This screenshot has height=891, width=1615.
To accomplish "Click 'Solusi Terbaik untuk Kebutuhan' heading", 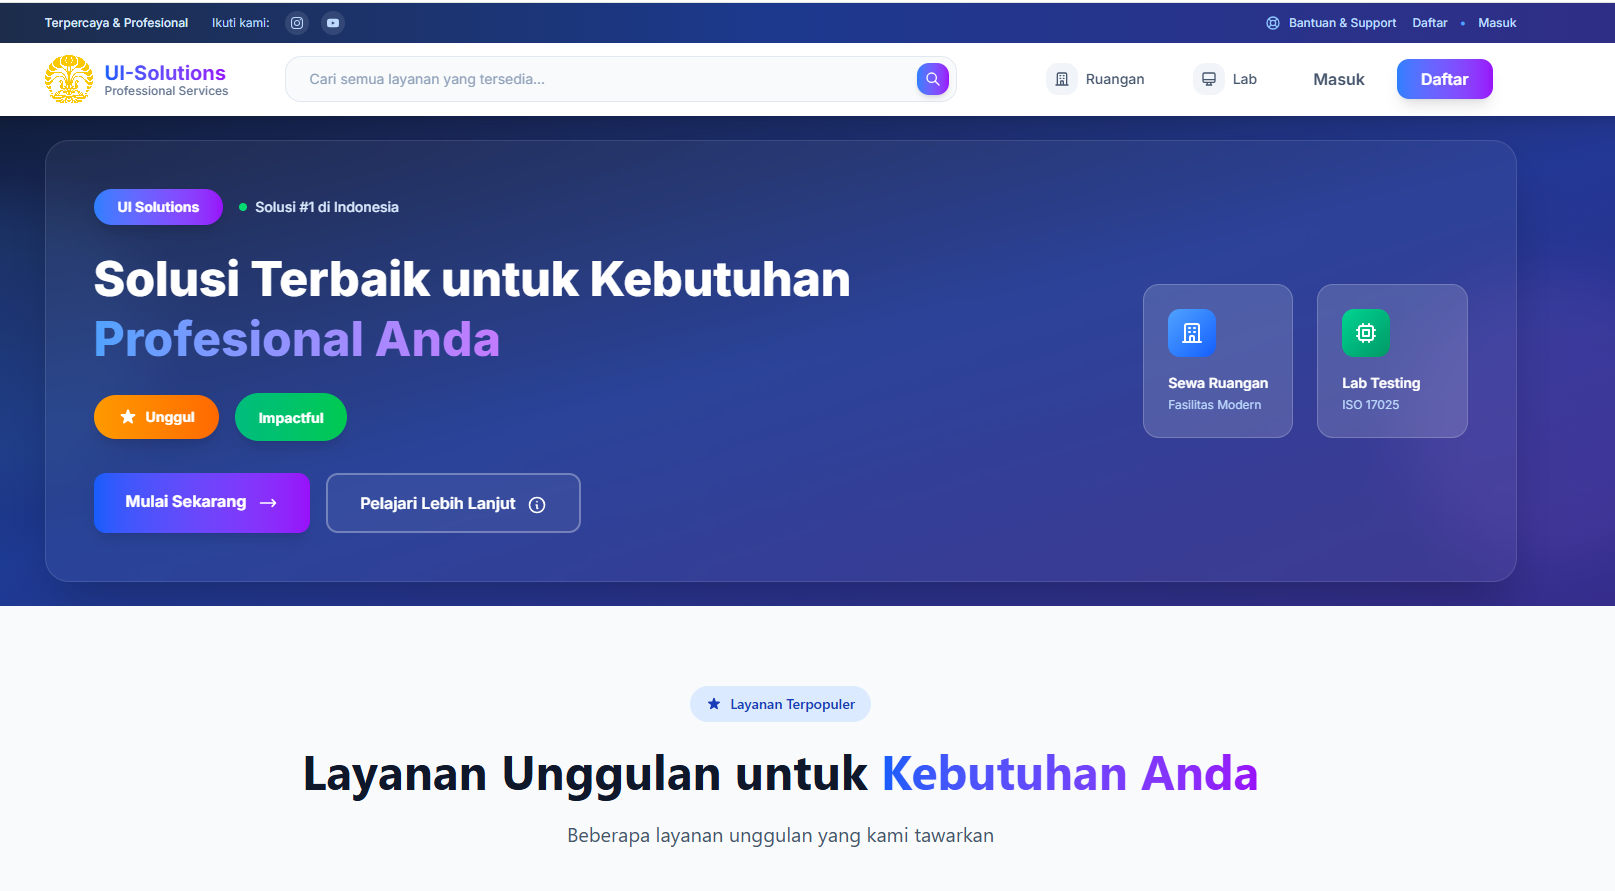I will click(x=472, y=279).
